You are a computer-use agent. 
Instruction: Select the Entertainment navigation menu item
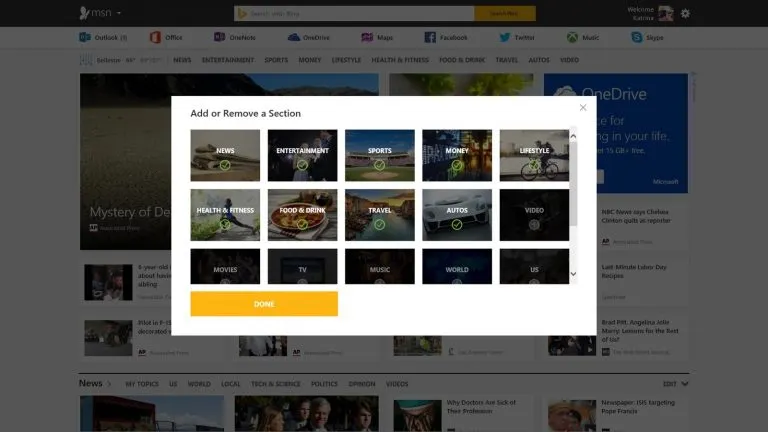coord(227,60)
